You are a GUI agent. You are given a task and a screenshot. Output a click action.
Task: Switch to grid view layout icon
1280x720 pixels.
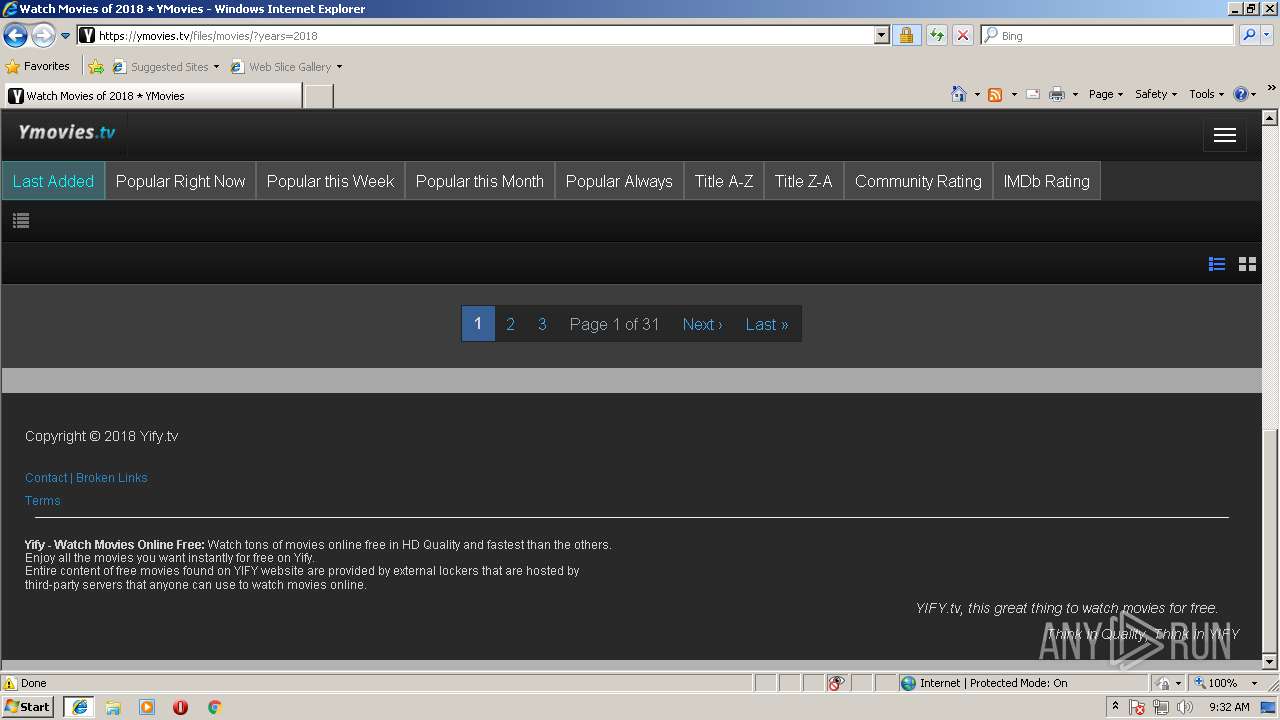[x=1247, y=264]
